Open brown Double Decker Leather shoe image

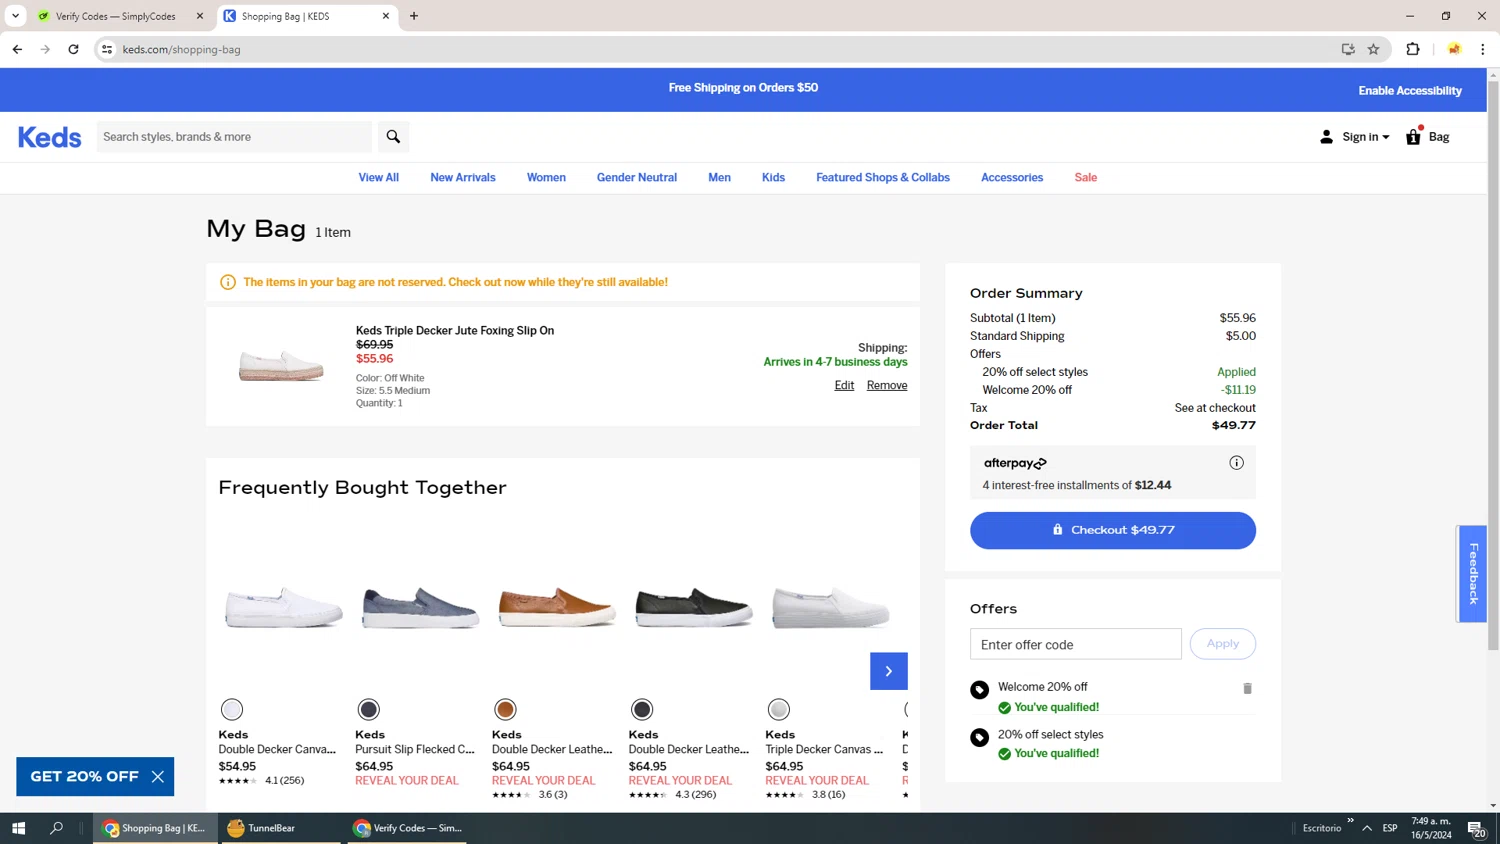click(557, 607)
